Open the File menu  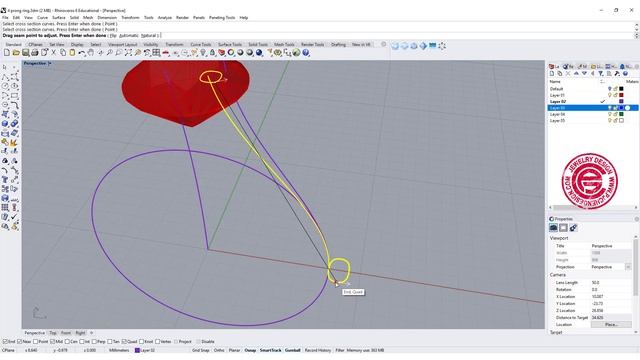pyautogui.click(x=5, y=18)
